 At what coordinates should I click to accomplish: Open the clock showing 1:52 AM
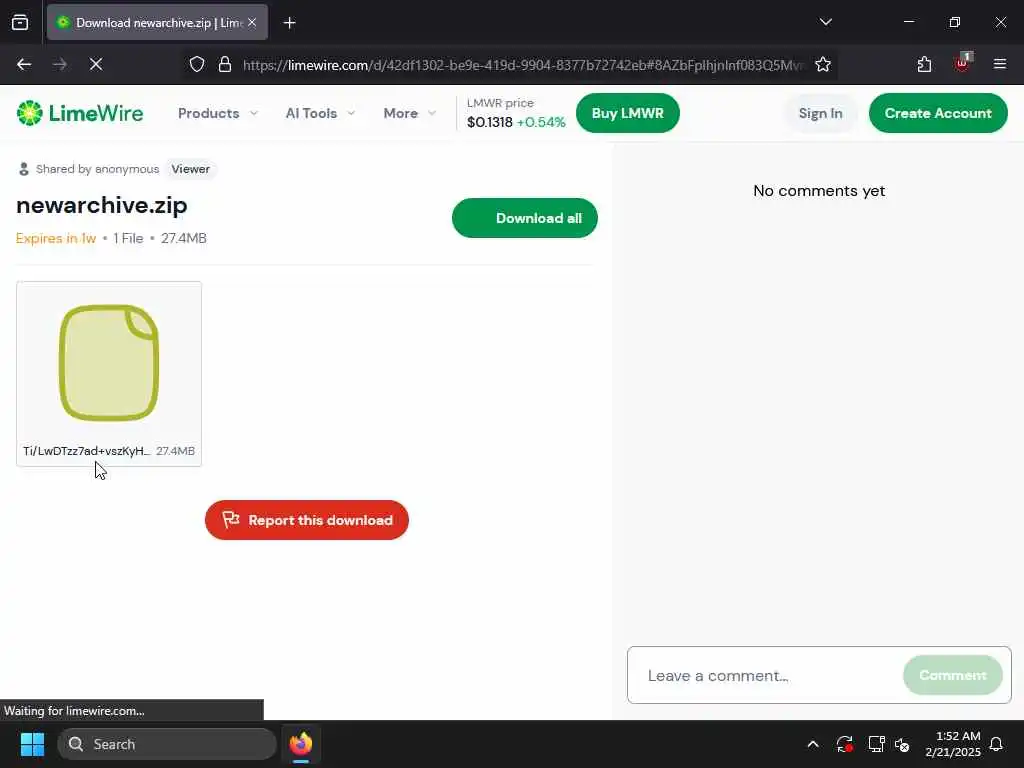(x=953, y=744)
